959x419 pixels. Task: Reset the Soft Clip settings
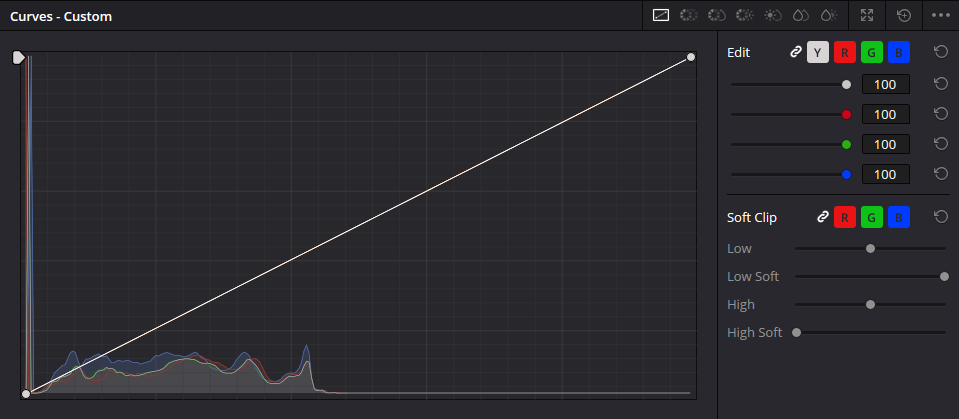941,217
